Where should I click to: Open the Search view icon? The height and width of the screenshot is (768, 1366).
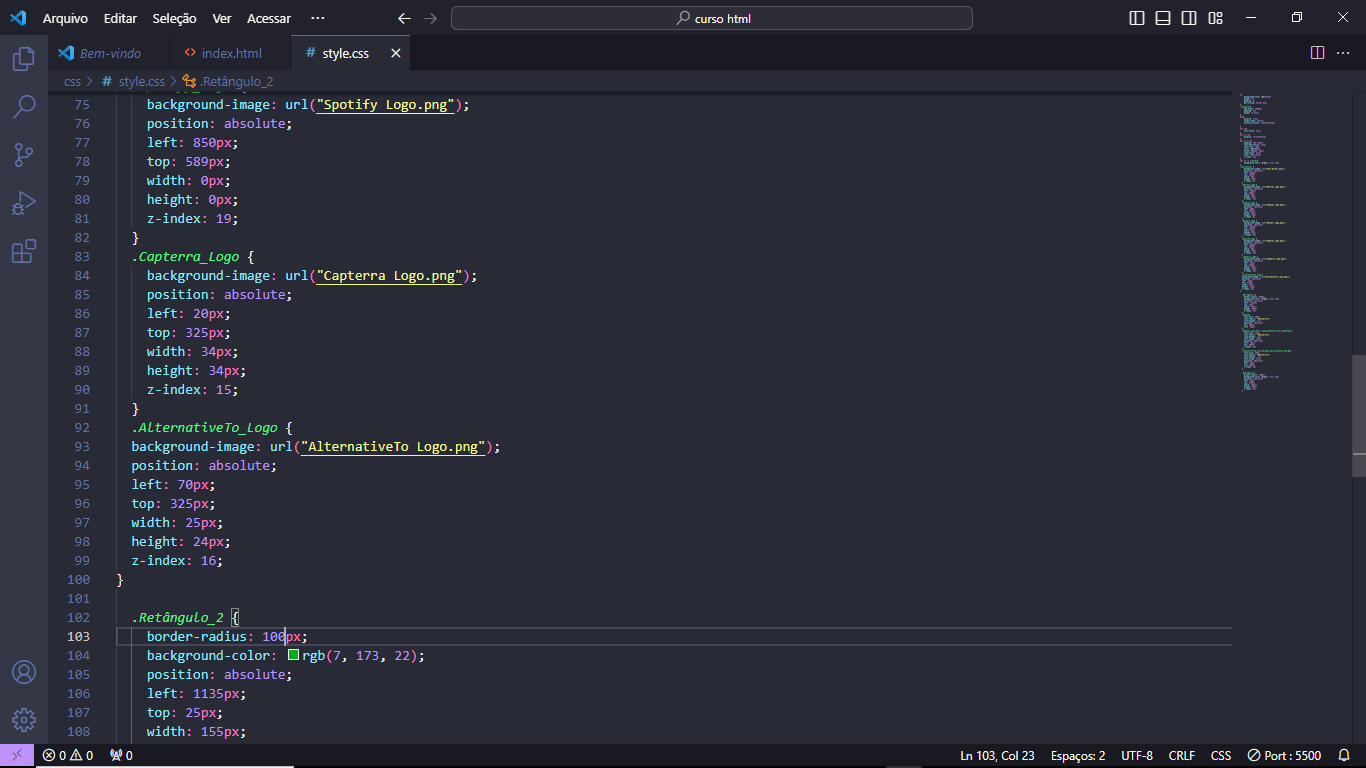click(24, 107)
